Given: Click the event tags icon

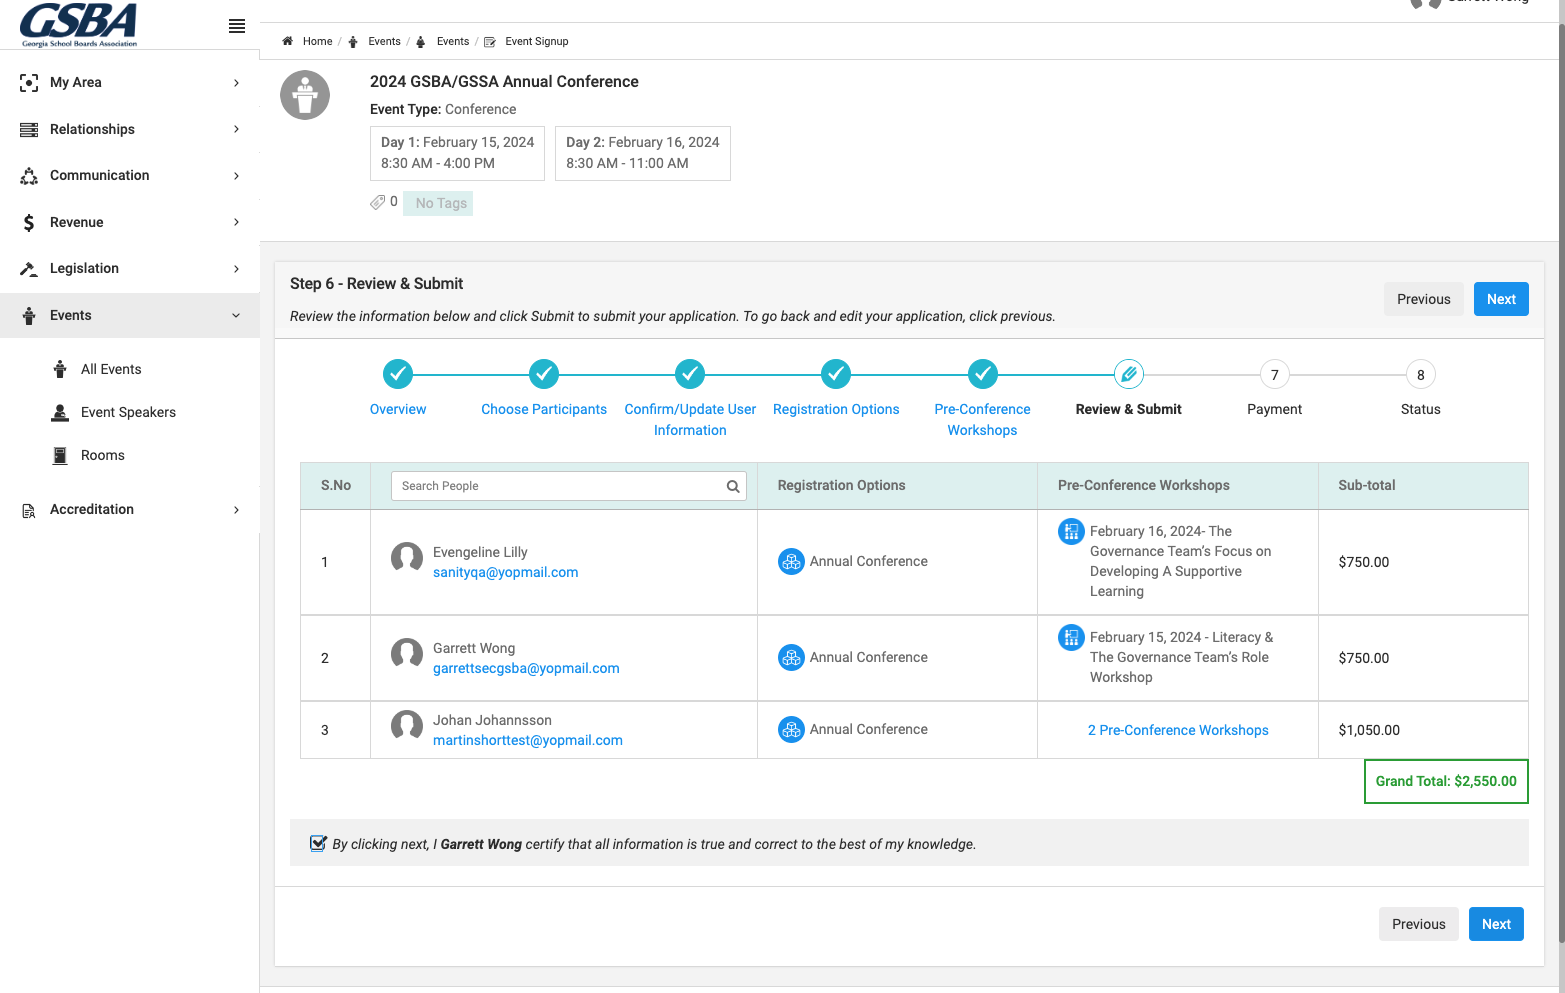Looking at the screenshot, I should 377,202.
